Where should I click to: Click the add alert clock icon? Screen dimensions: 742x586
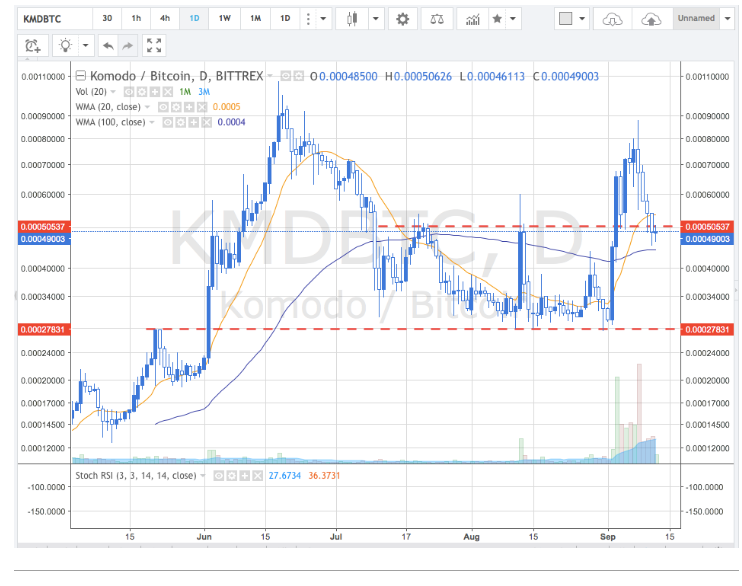click(33, 45)
